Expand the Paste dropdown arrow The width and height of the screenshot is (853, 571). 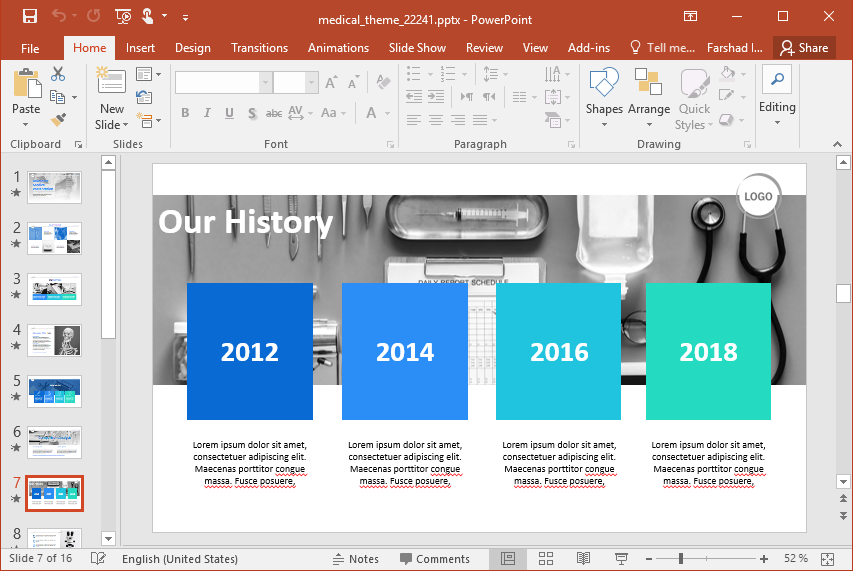pos(26,125)
